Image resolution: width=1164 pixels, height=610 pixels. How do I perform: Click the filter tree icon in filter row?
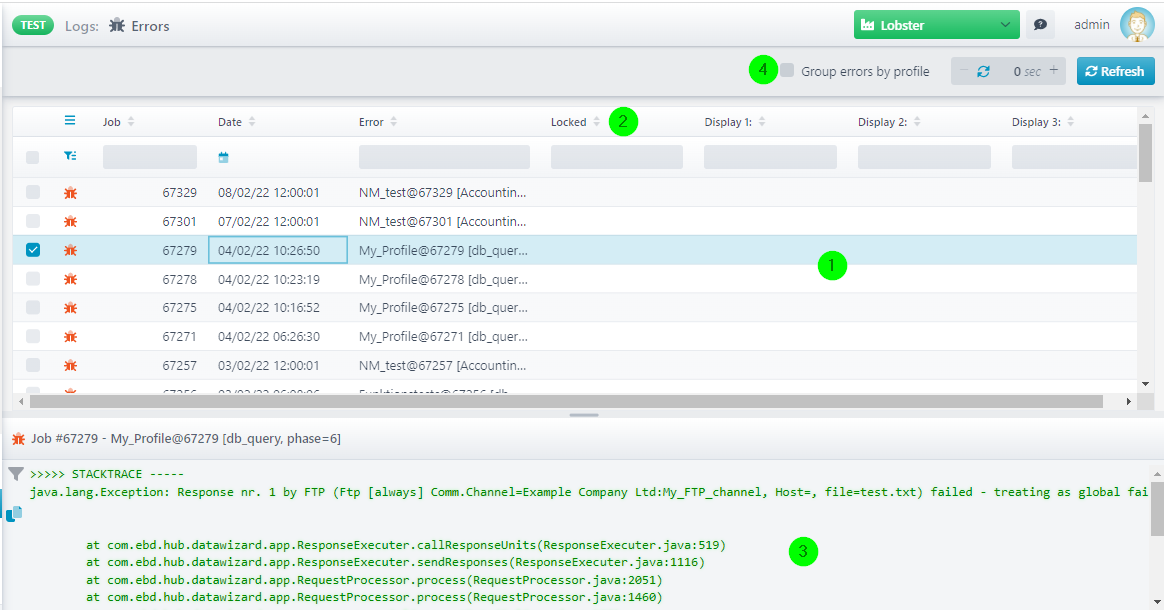tap(70, 156)
